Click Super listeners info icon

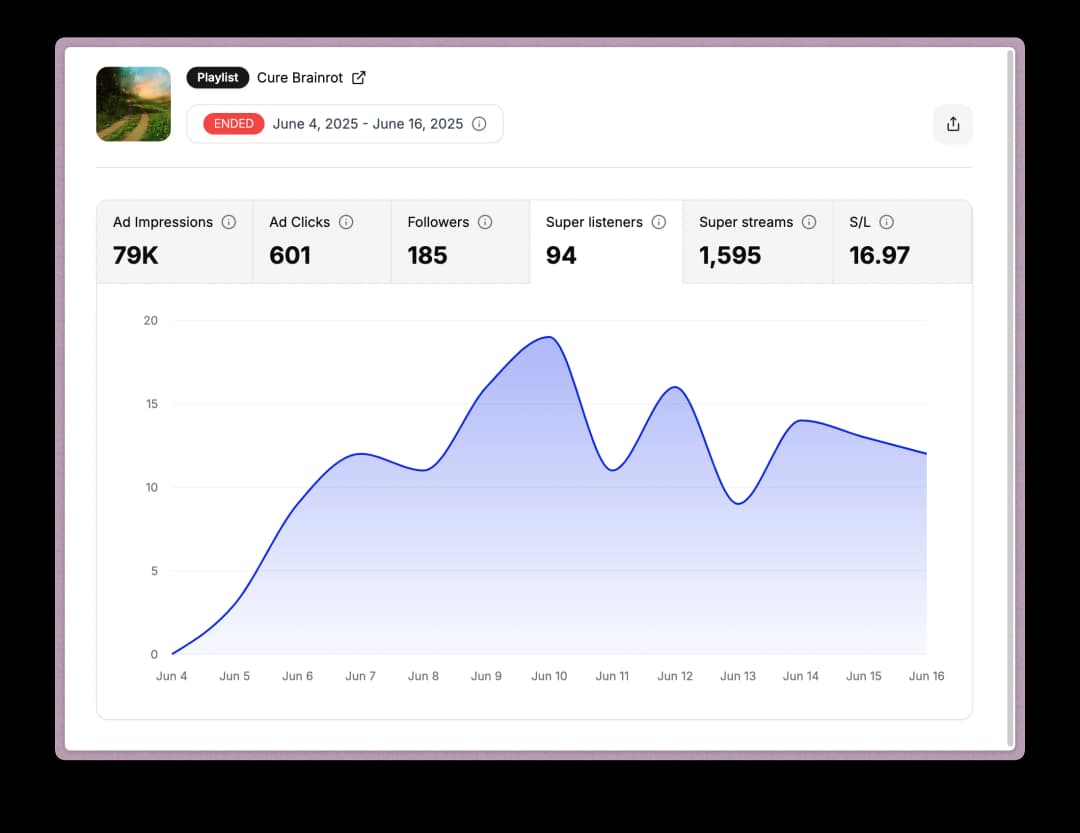(x=659, y=222)
